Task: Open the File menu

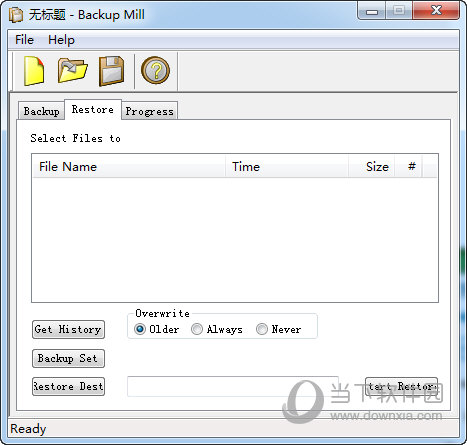Action: tap(24, 40)
